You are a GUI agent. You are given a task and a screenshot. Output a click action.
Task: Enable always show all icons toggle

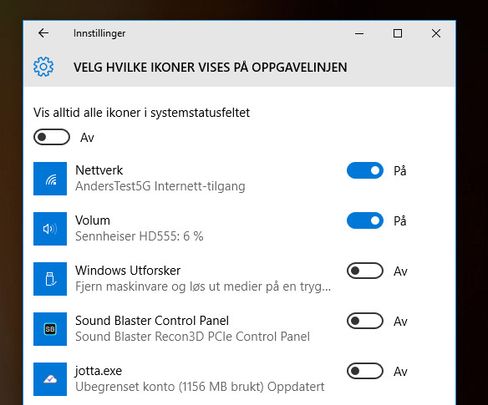(52, 137)
